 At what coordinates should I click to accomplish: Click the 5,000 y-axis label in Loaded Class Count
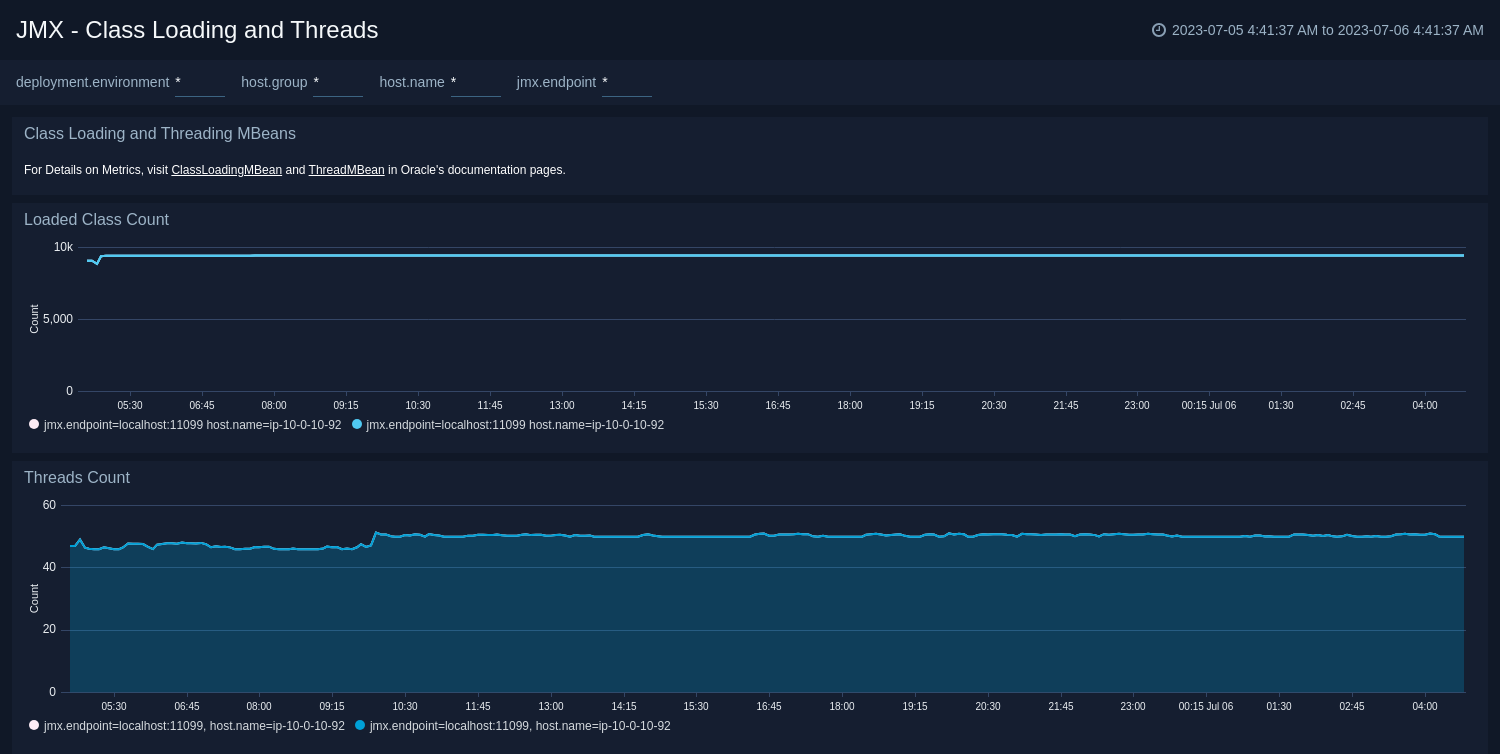[x=58, y=319]
